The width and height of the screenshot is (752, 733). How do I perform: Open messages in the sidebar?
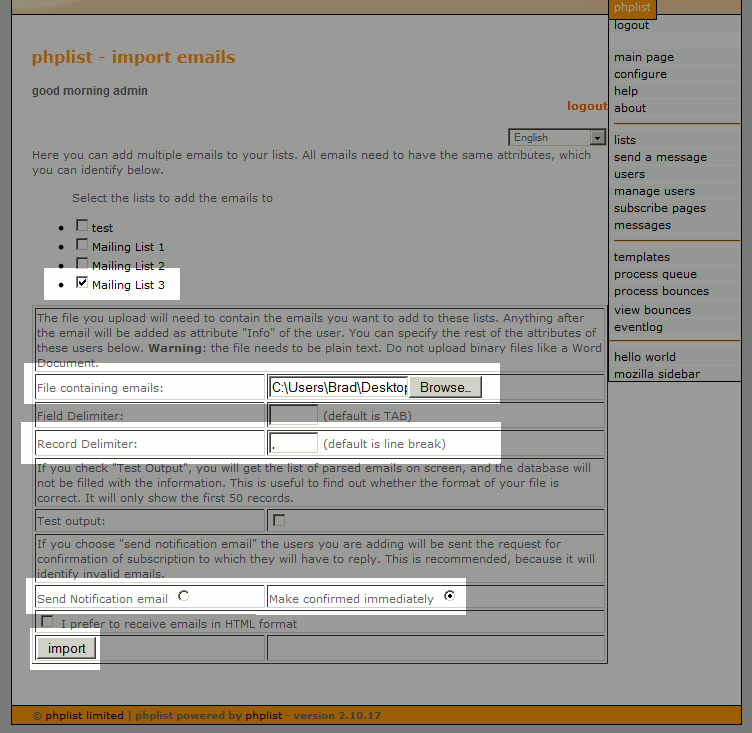(642, 225)
